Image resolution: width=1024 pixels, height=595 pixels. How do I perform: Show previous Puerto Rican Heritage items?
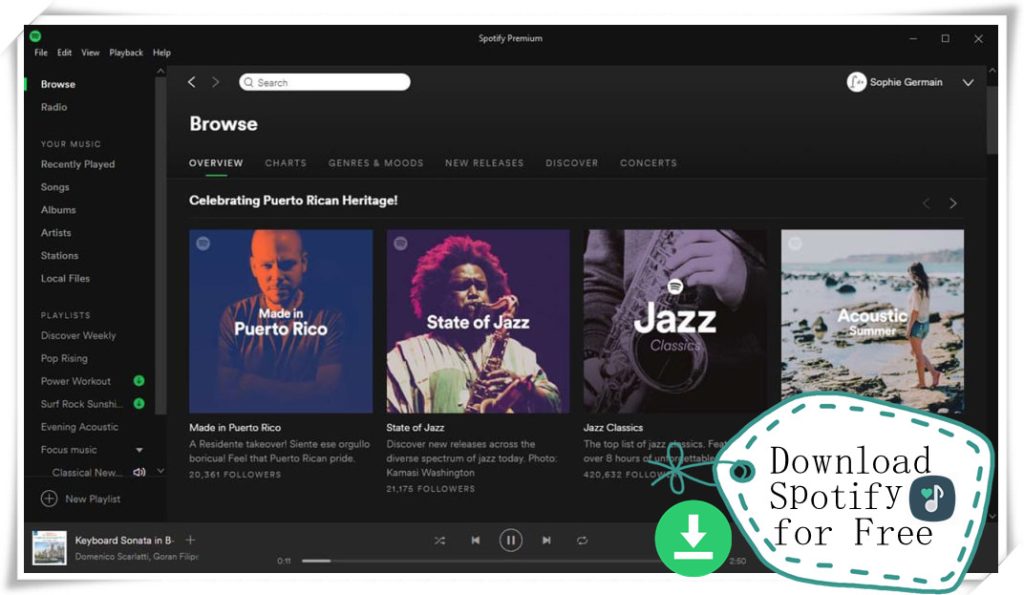[x=926, y=203]
